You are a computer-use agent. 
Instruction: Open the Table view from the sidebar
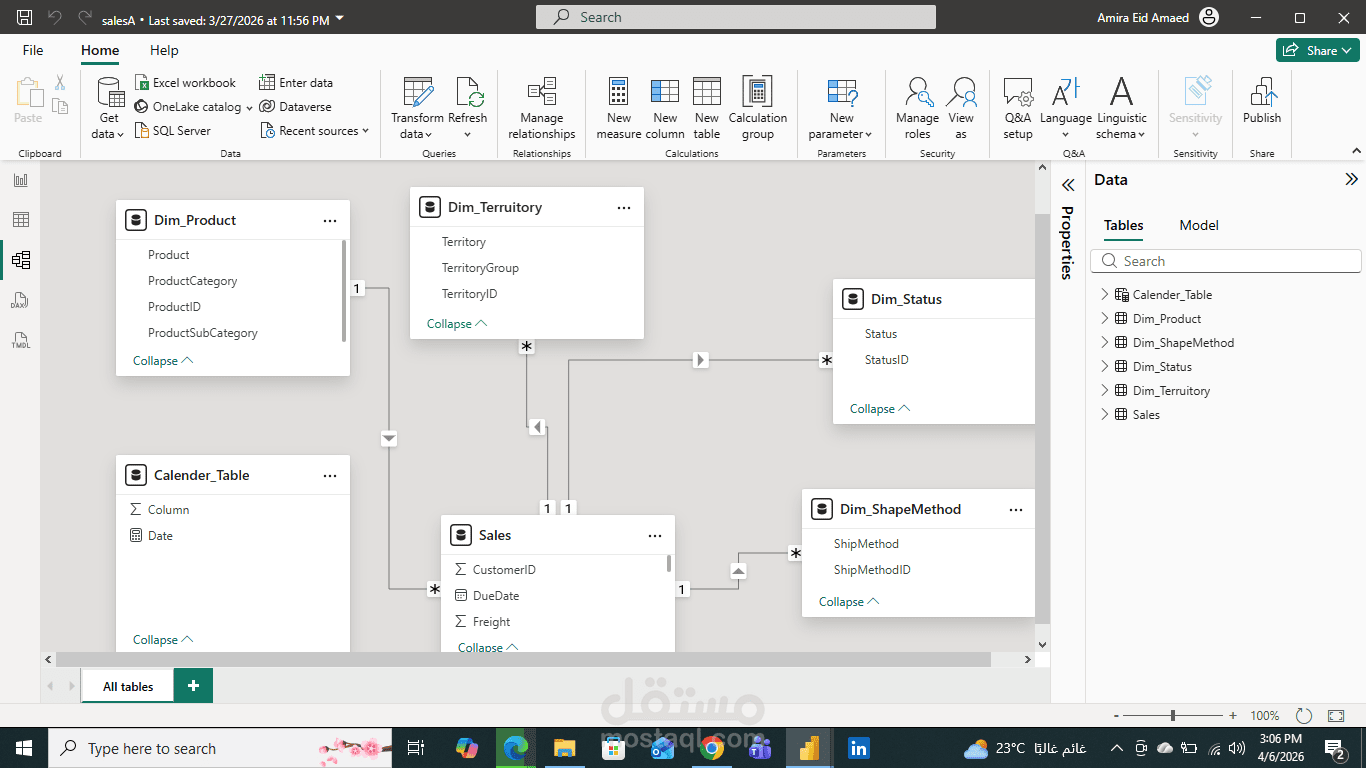point(20,219)
